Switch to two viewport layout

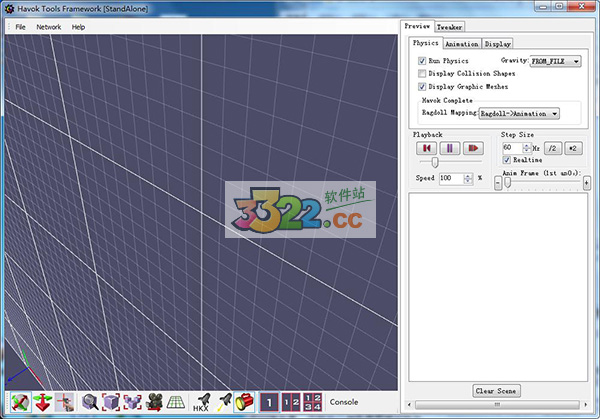(291, 402)
